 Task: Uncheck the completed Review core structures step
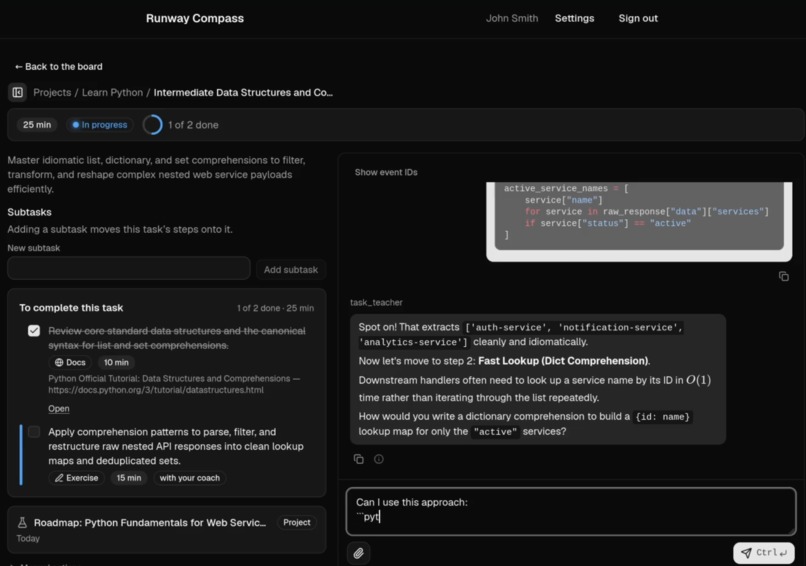click(x=34, y=331)
